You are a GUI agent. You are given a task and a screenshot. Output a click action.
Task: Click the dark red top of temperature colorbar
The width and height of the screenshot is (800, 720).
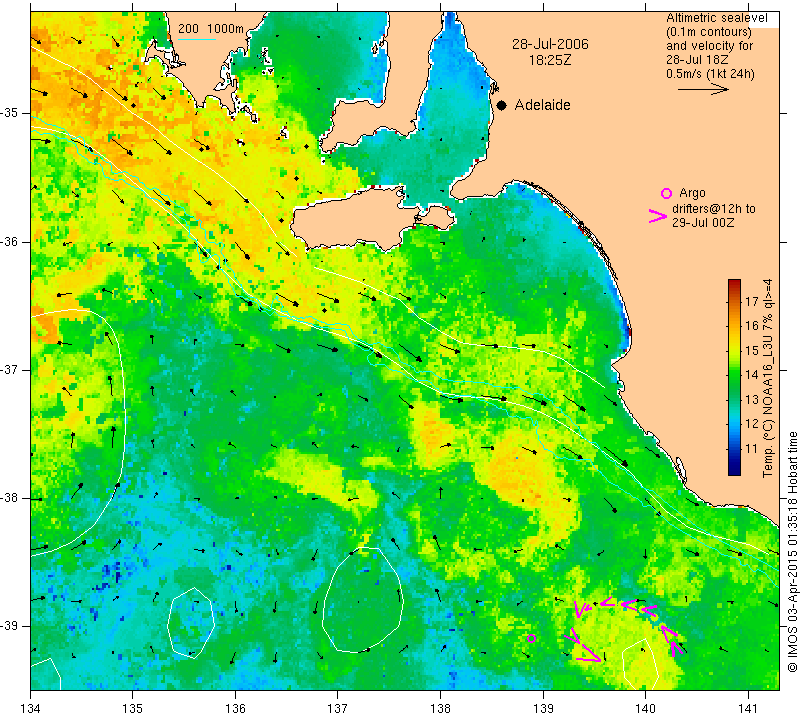click(734, 282)
